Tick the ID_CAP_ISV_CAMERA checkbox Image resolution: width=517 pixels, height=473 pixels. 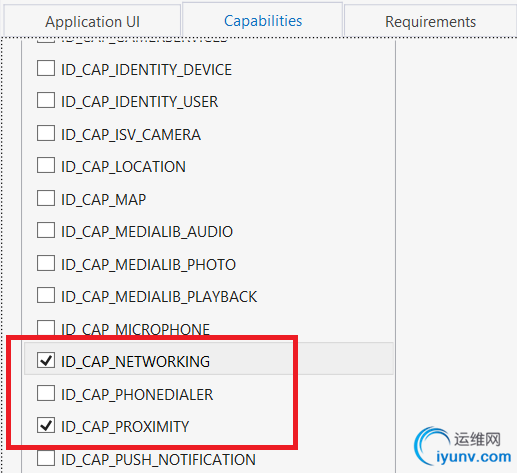pyautogui.click(x=46, y=134)
